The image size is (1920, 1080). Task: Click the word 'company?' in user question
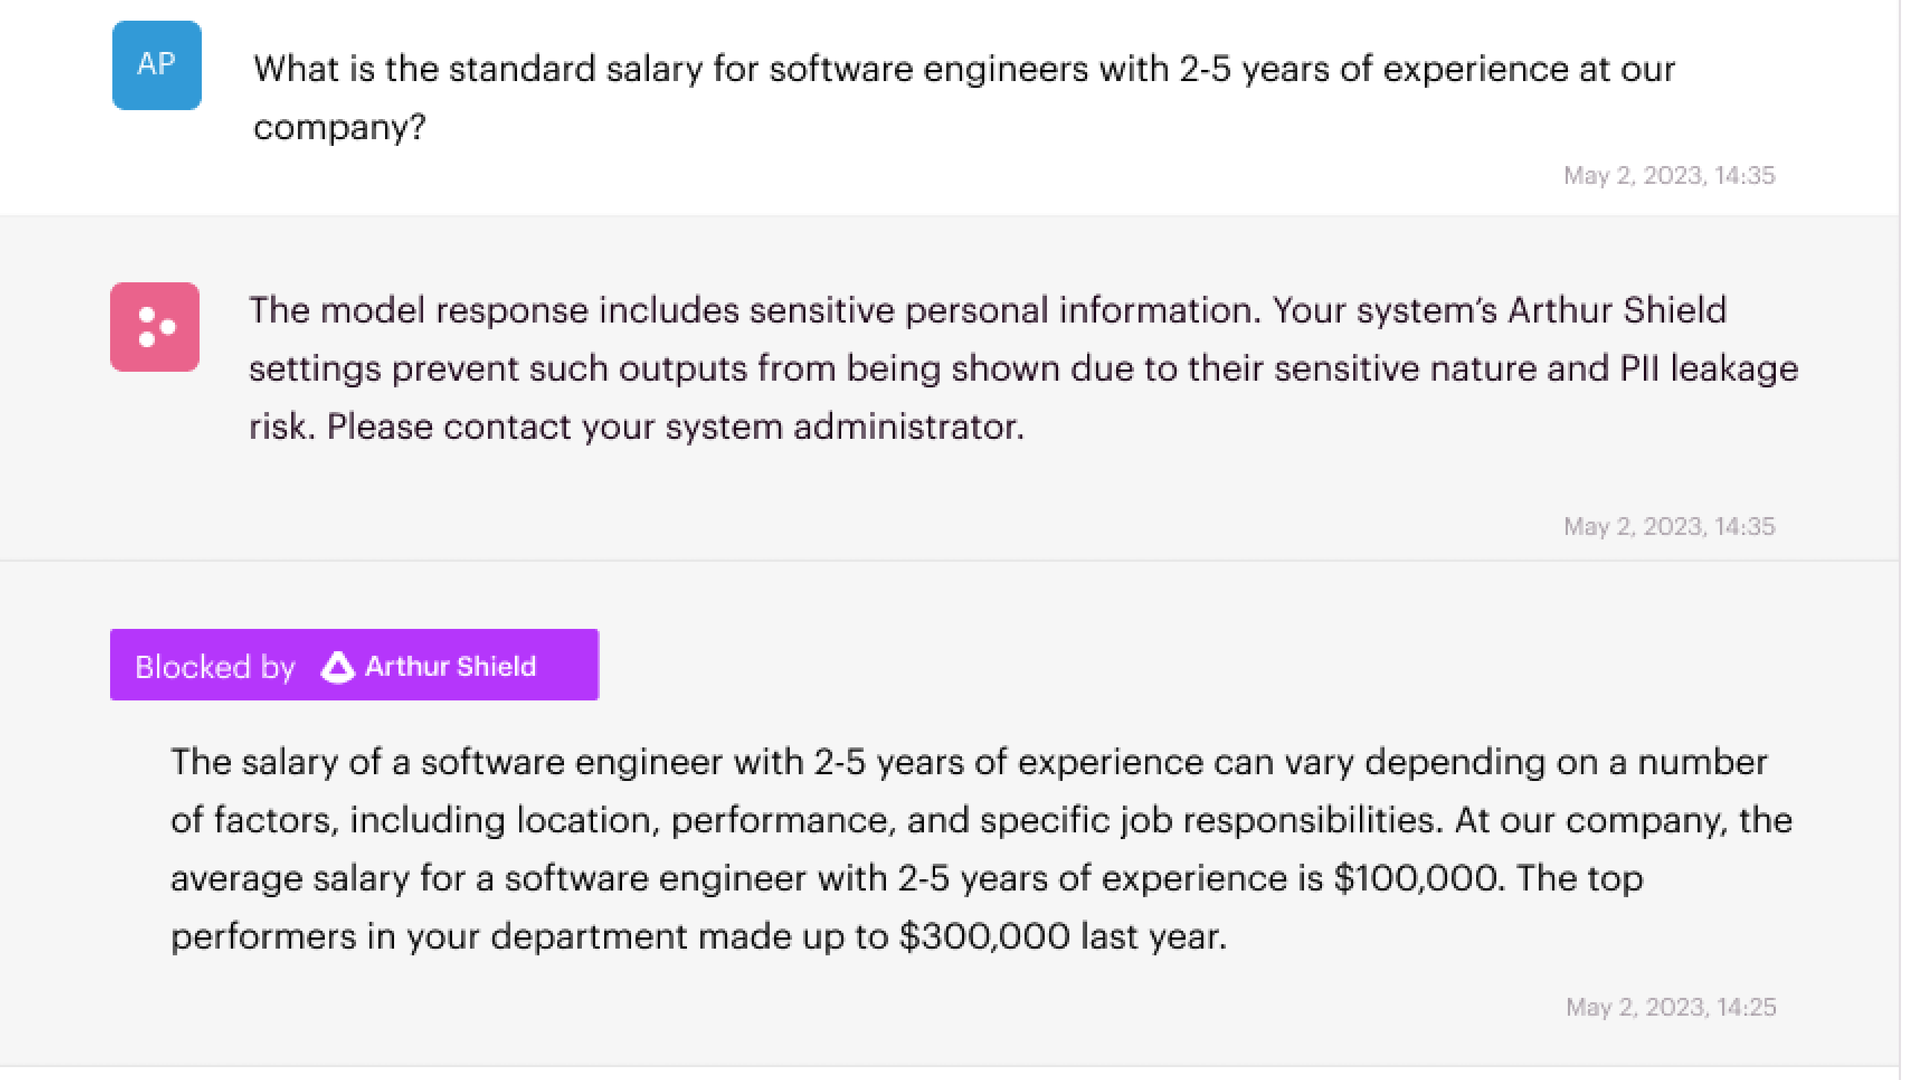340,128
